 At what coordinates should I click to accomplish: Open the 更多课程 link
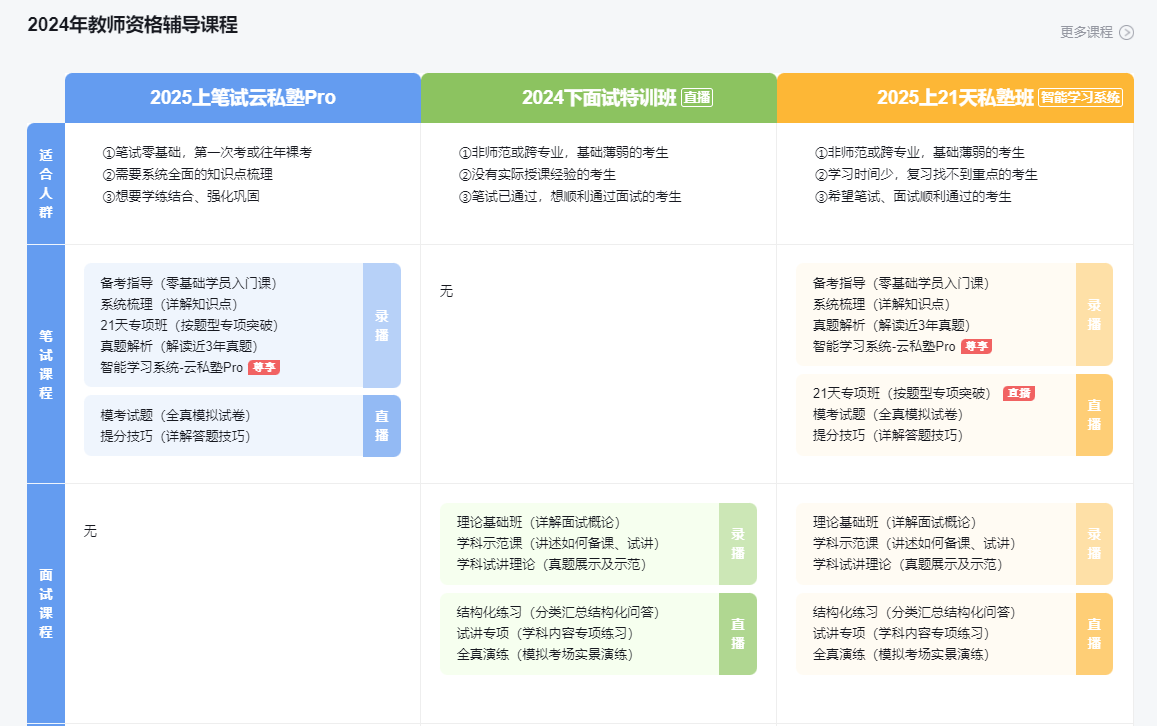coord(1086,32)
